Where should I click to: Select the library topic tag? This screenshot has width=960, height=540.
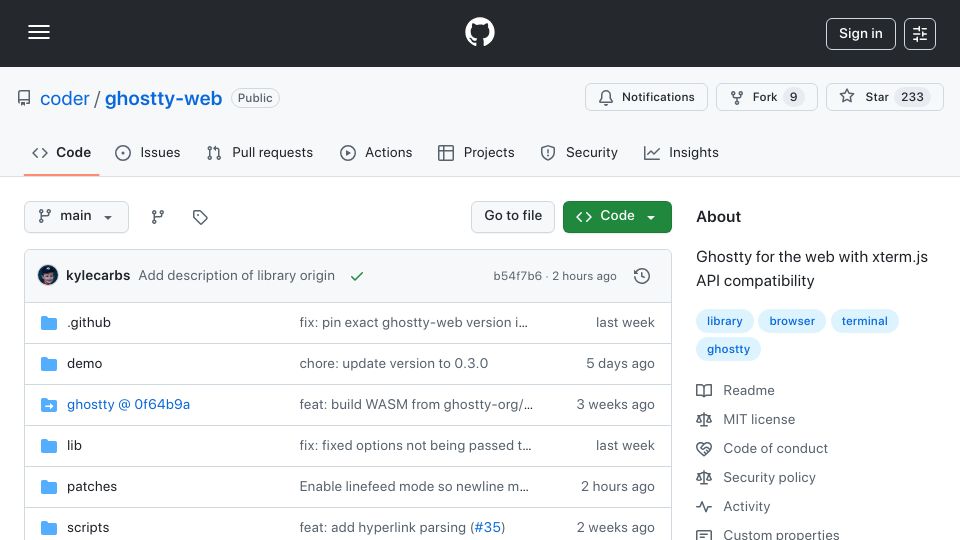[724, 321]
